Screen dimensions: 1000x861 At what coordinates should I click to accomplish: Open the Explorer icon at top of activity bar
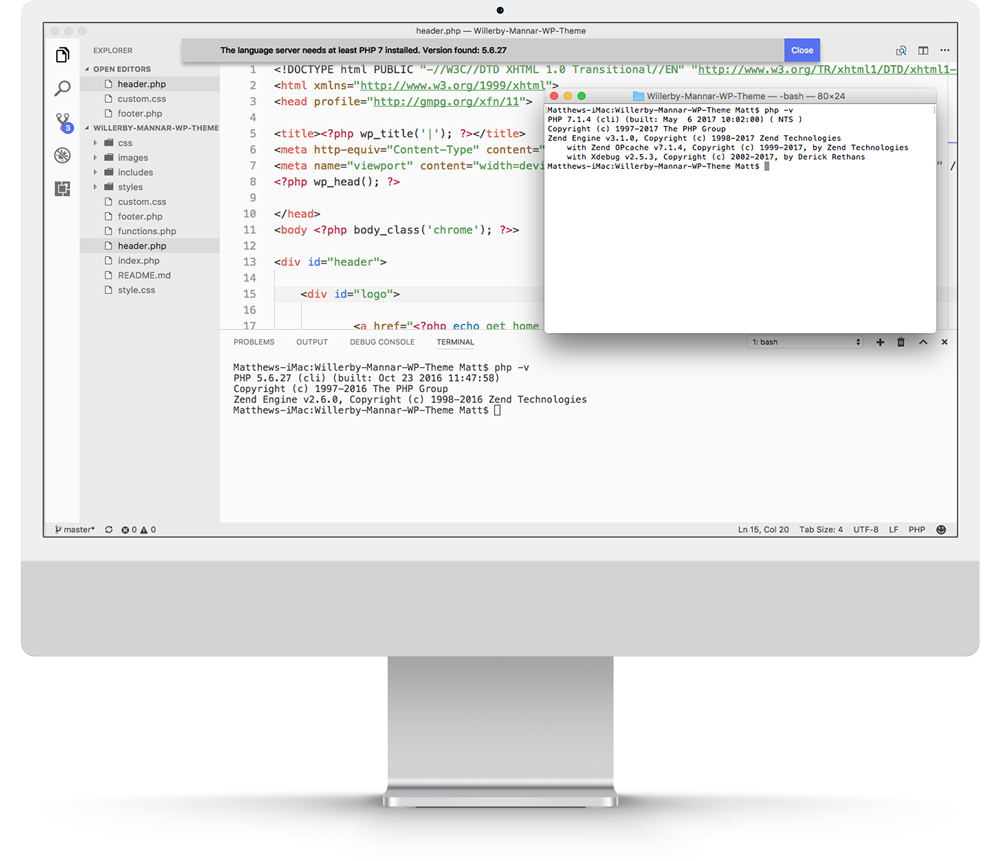62,55
